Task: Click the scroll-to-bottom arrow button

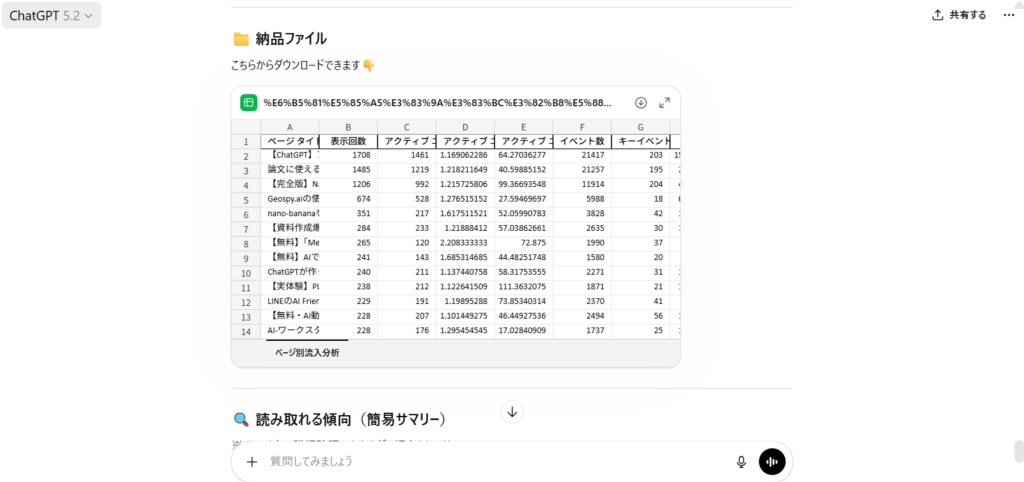Action: (x=512, y=412)
